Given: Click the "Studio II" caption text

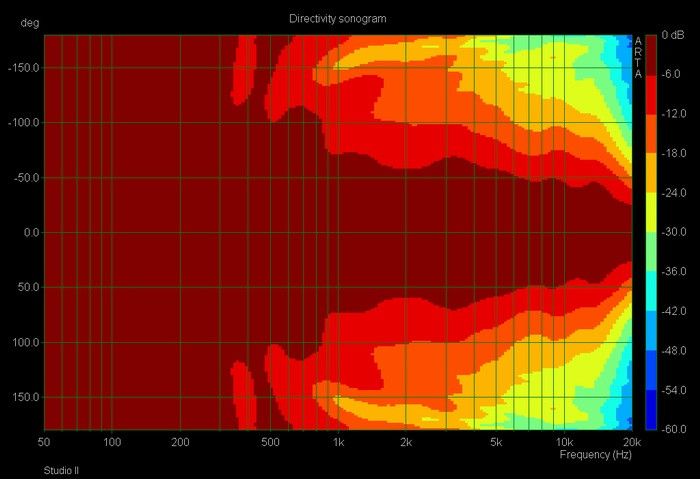Looking at the screenshot, I should 61,471.
